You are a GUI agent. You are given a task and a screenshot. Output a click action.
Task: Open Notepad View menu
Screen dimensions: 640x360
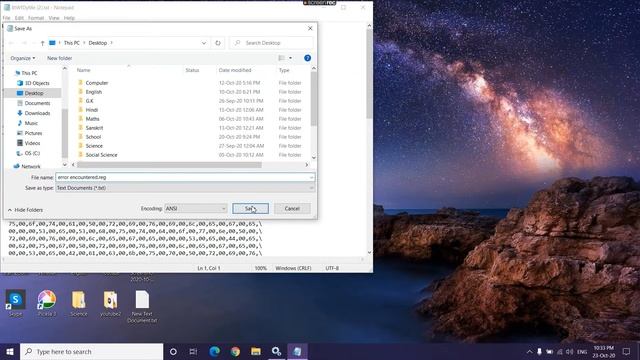click(54, 18)
